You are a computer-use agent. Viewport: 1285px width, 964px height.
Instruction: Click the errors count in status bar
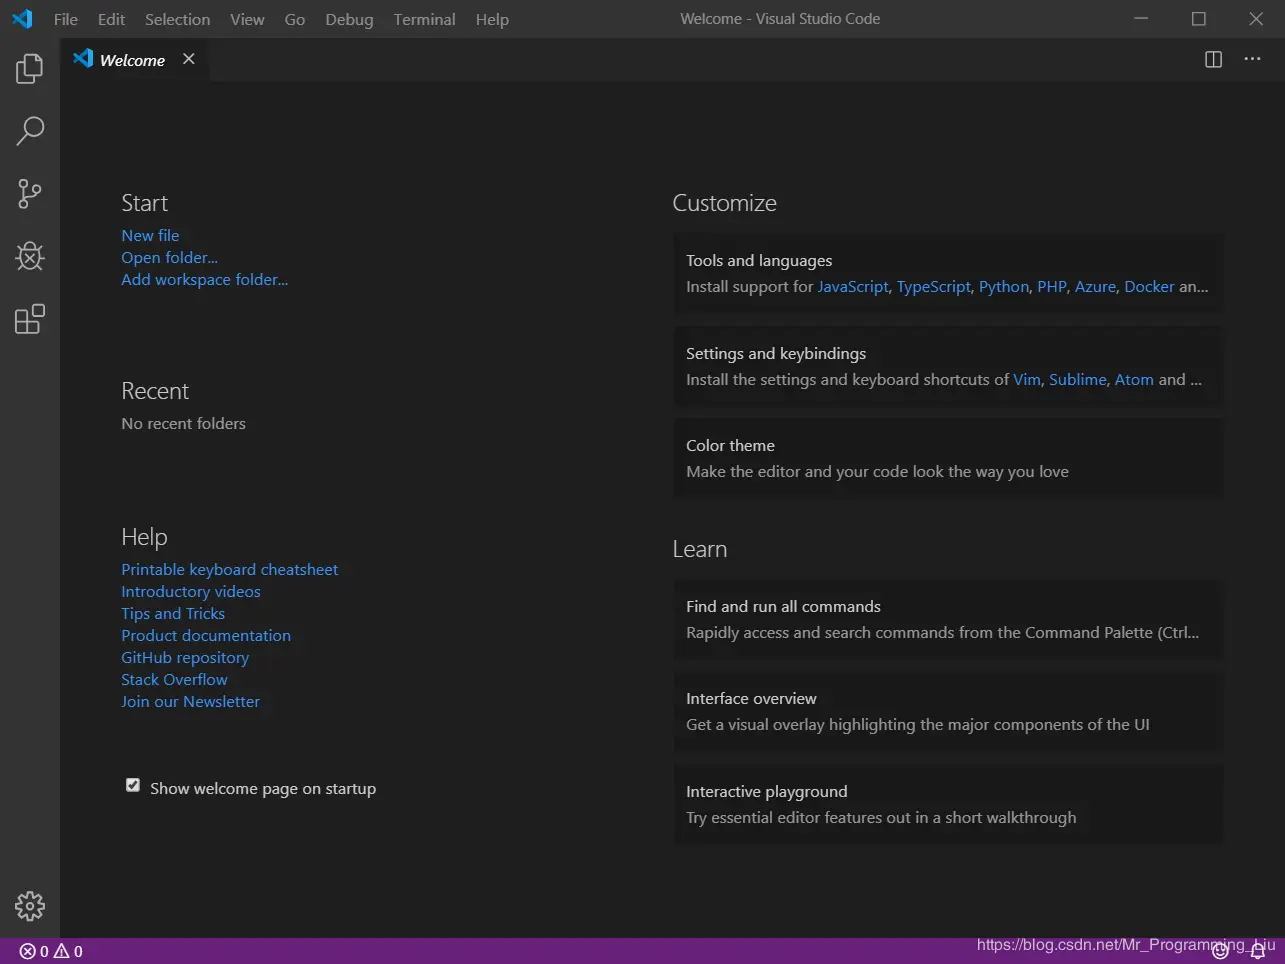tap(34, 951)
